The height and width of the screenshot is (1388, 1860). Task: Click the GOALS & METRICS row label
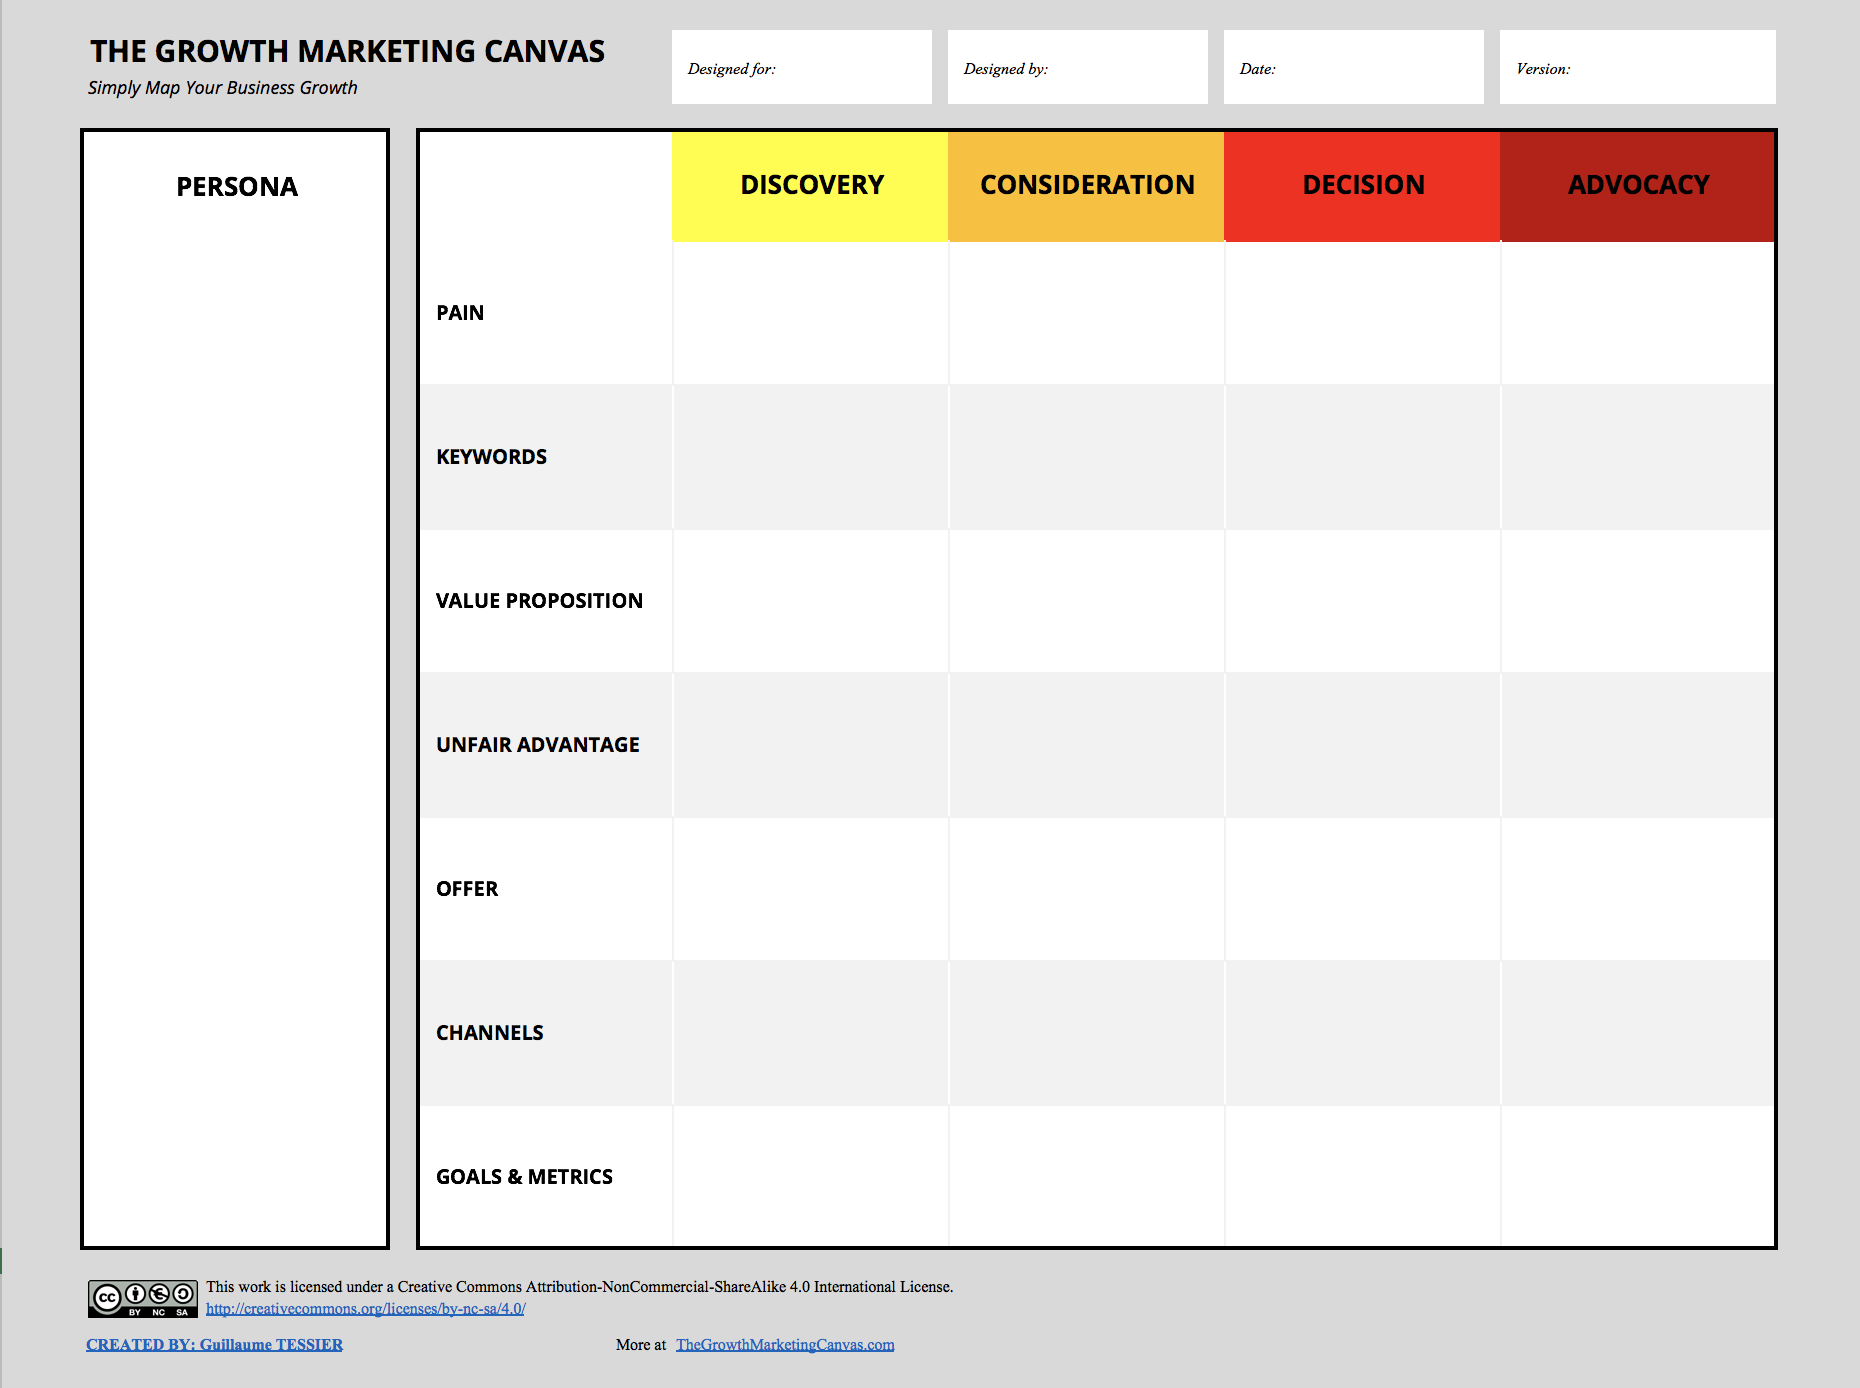coord(523,1176)
